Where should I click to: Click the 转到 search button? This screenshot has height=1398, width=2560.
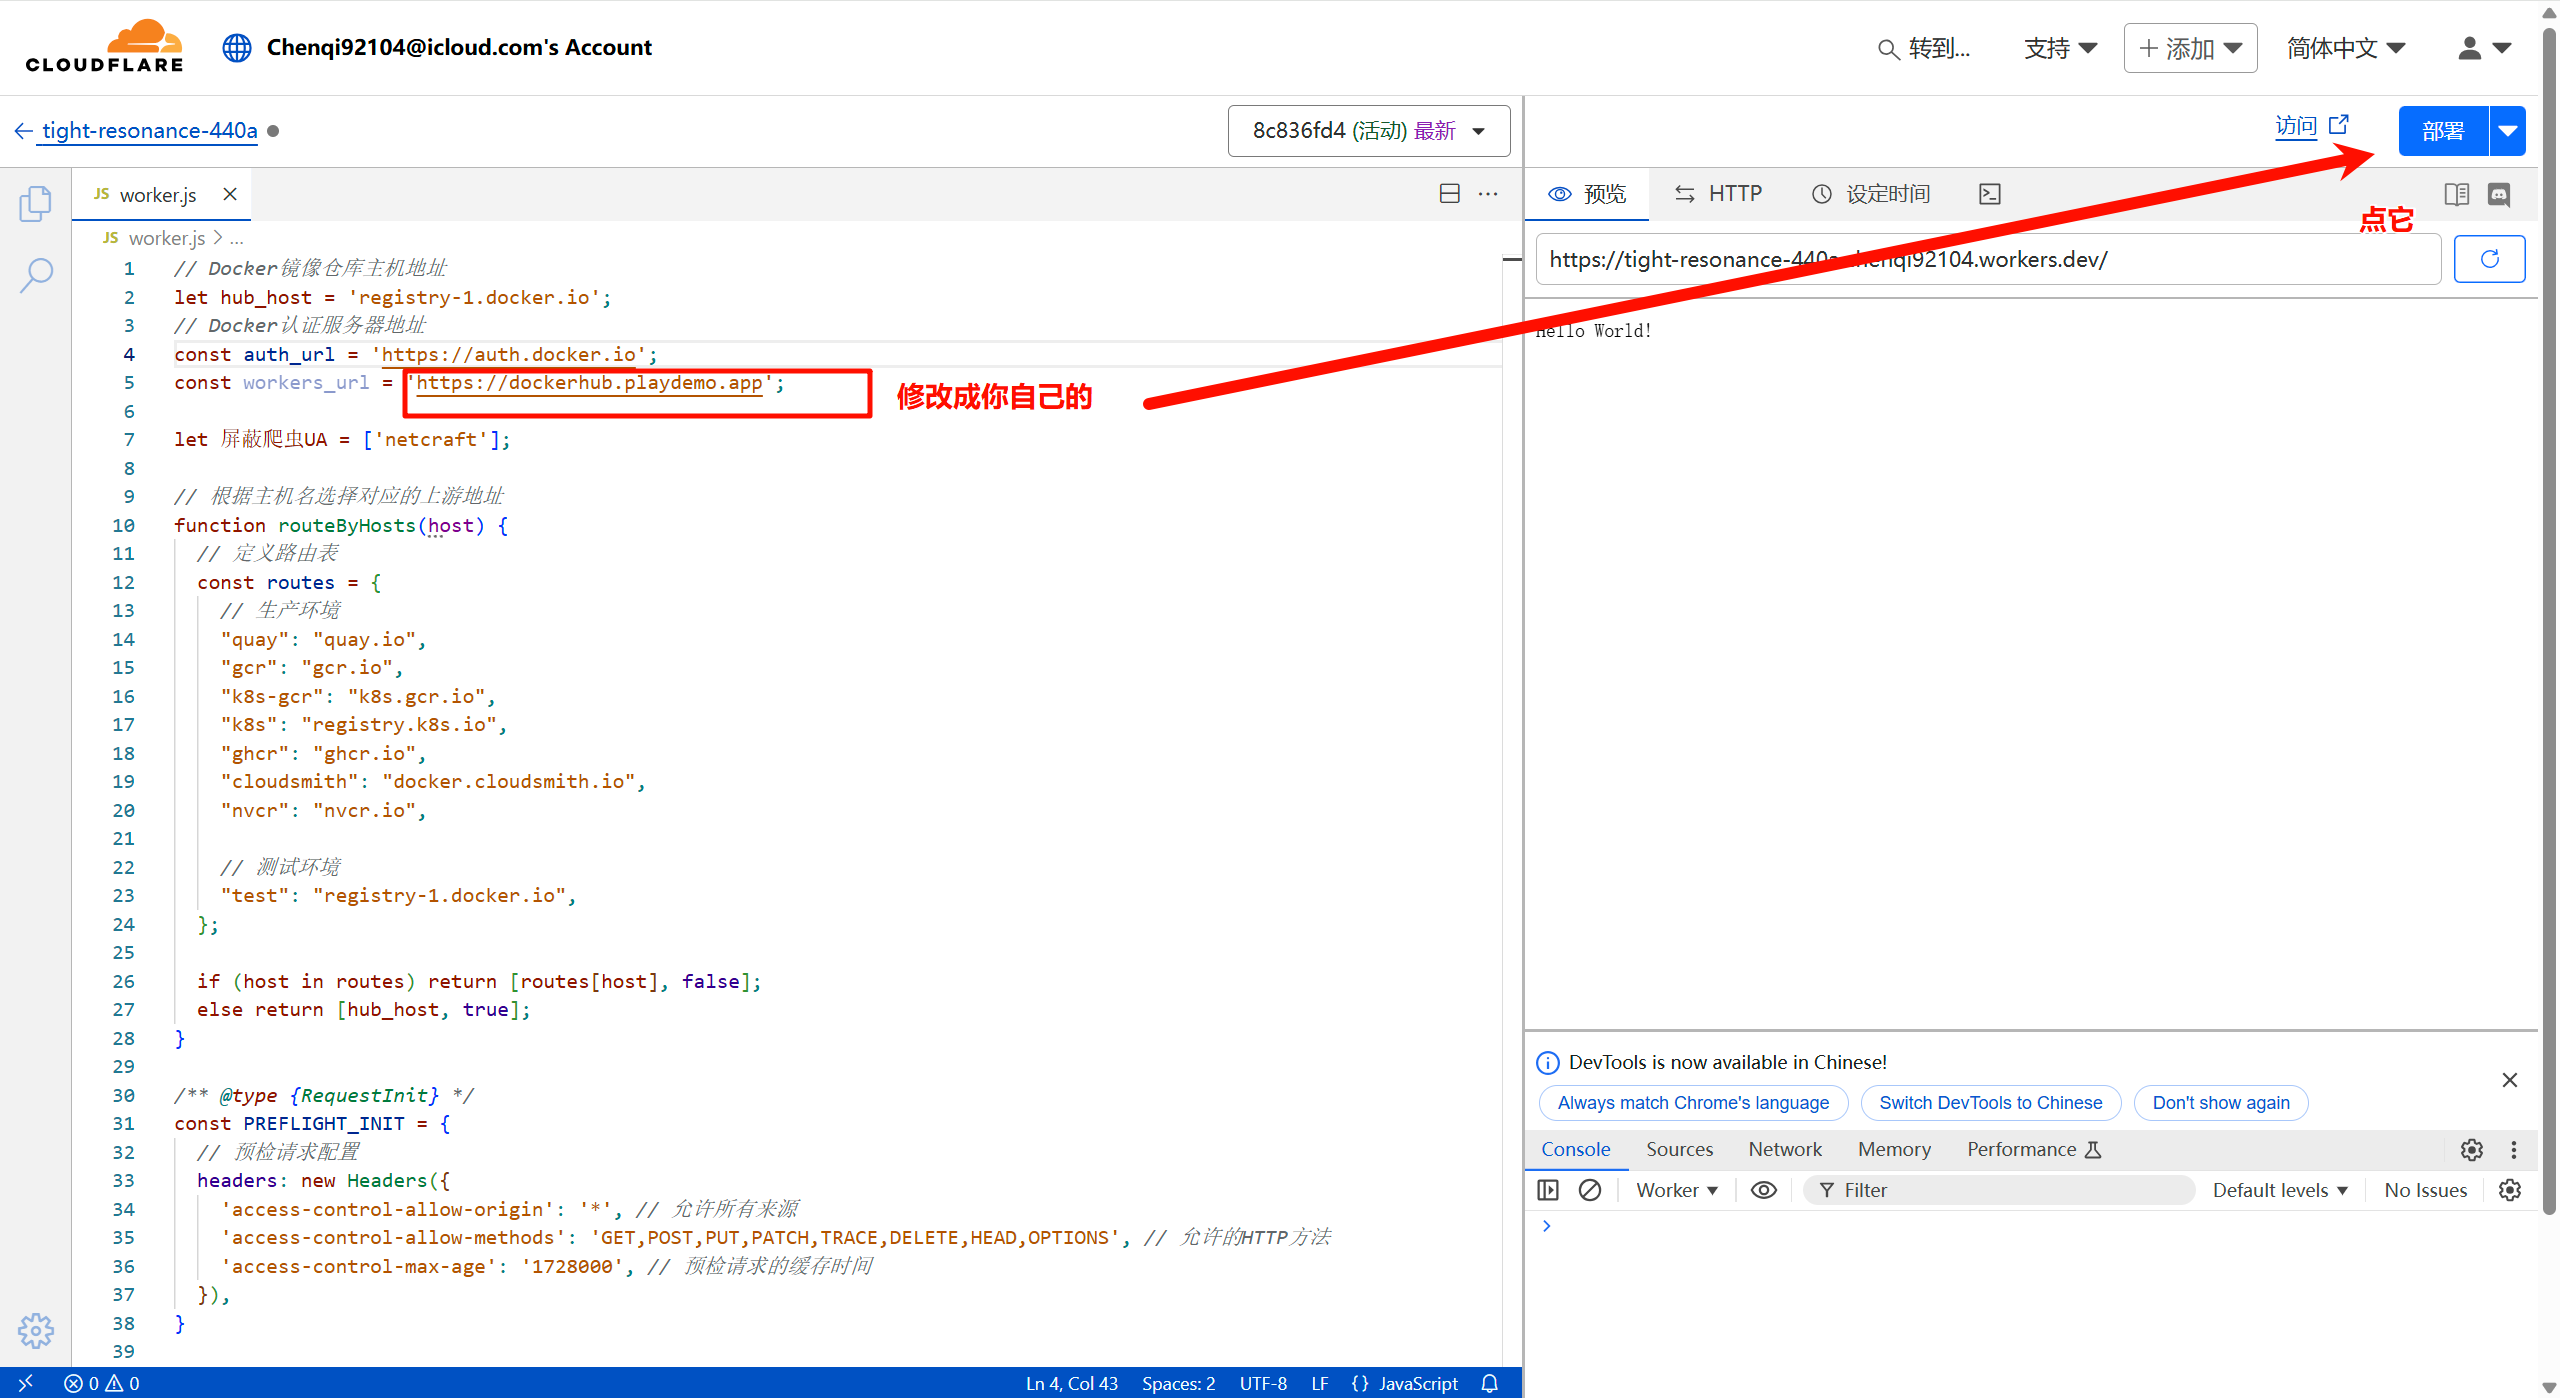coord(1925,48)
